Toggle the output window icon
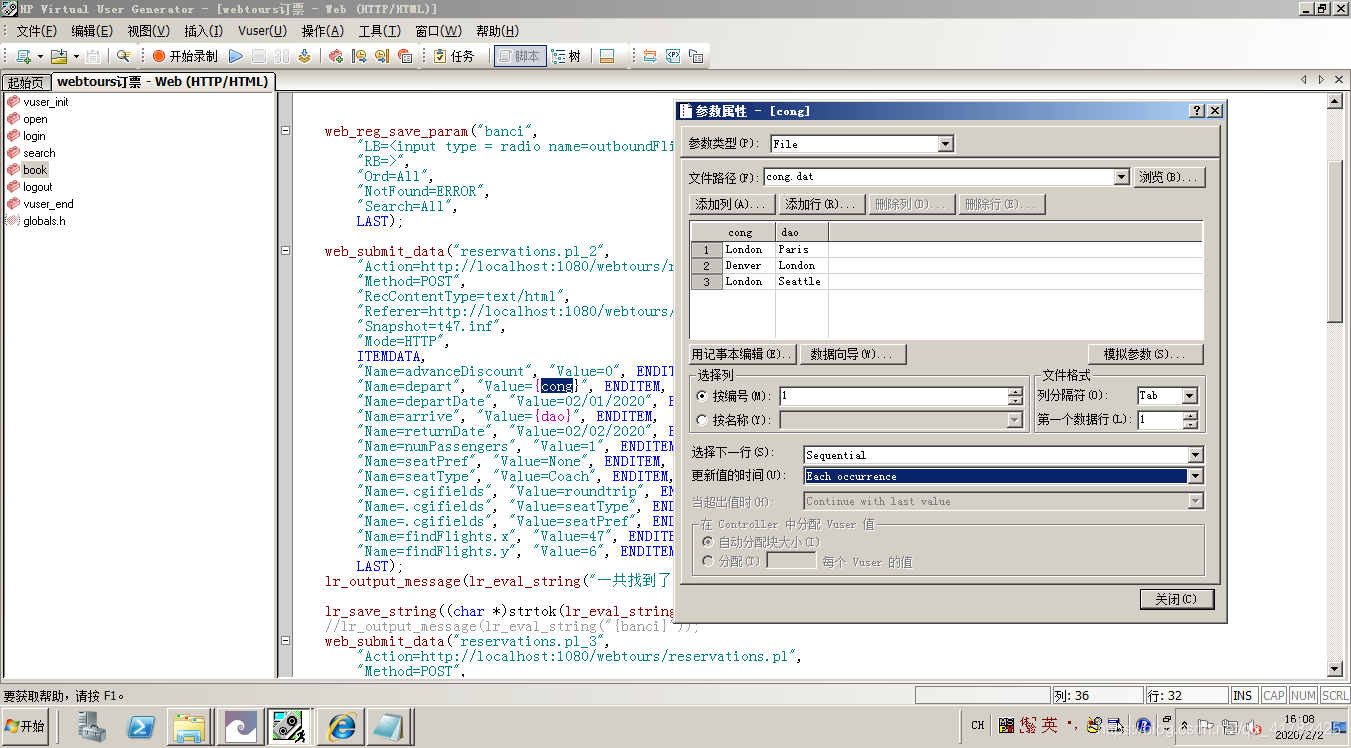 tap(606, 56)
